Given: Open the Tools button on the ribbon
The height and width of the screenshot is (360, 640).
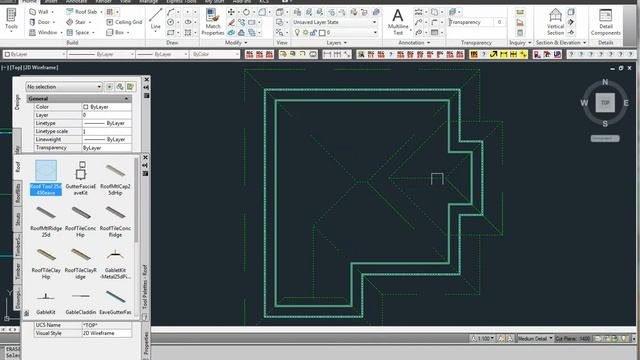Looking at the screenshot, I should pos(11,19).
